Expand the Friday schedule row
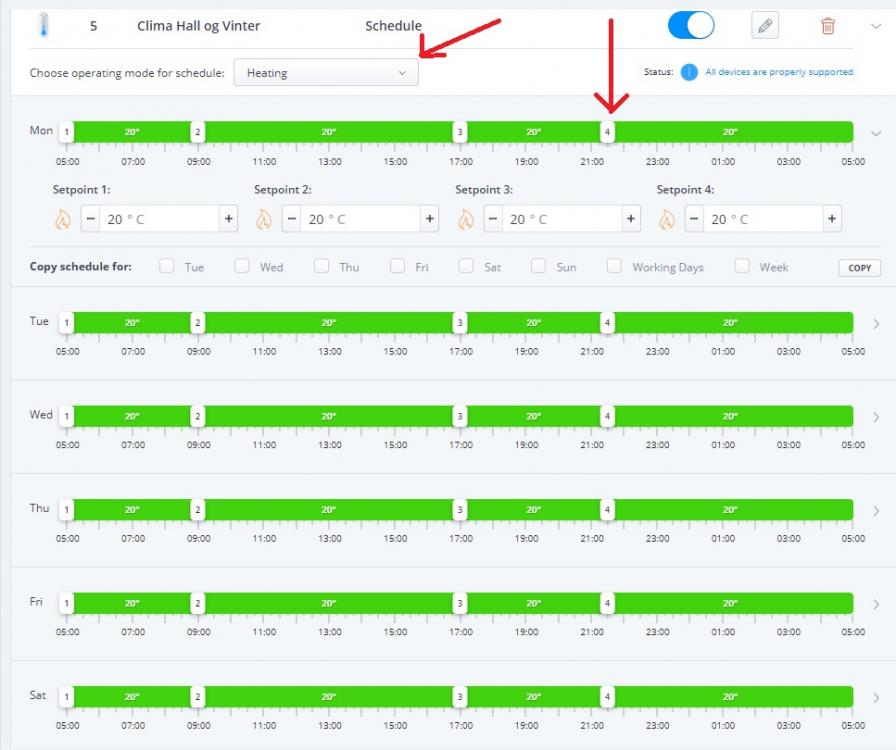896x750 pixels. click(876, 604)
